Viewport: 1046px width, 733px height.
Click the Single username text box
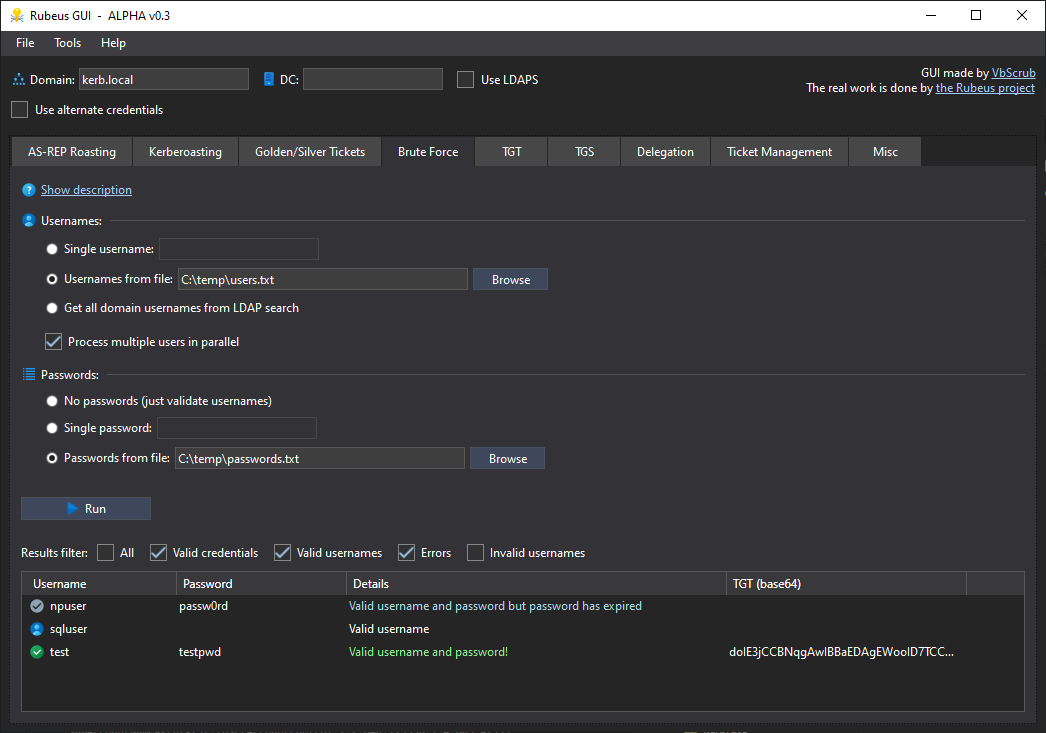[x=239, y=249]
